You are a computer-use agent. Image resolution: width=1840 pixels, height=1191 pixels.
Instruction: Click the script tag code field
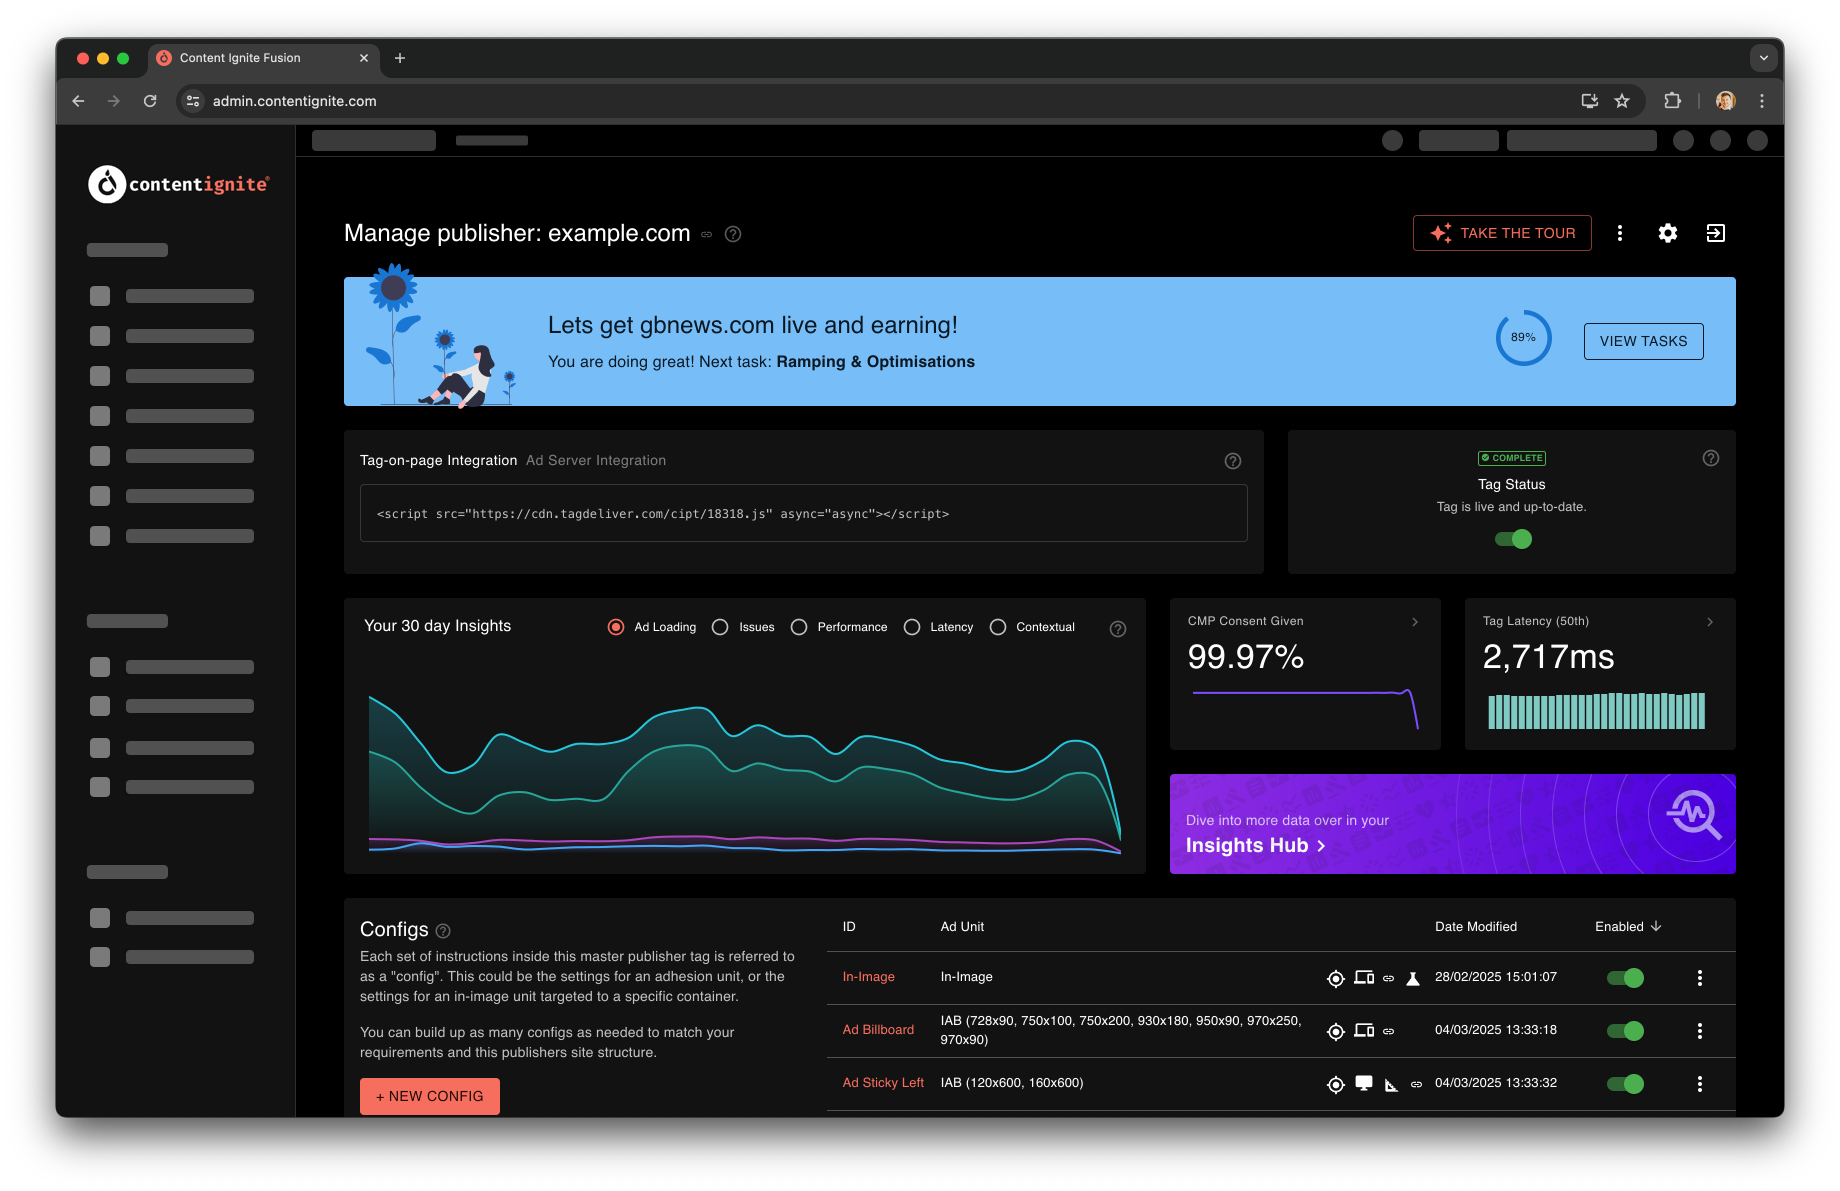[x=804, y=514]
